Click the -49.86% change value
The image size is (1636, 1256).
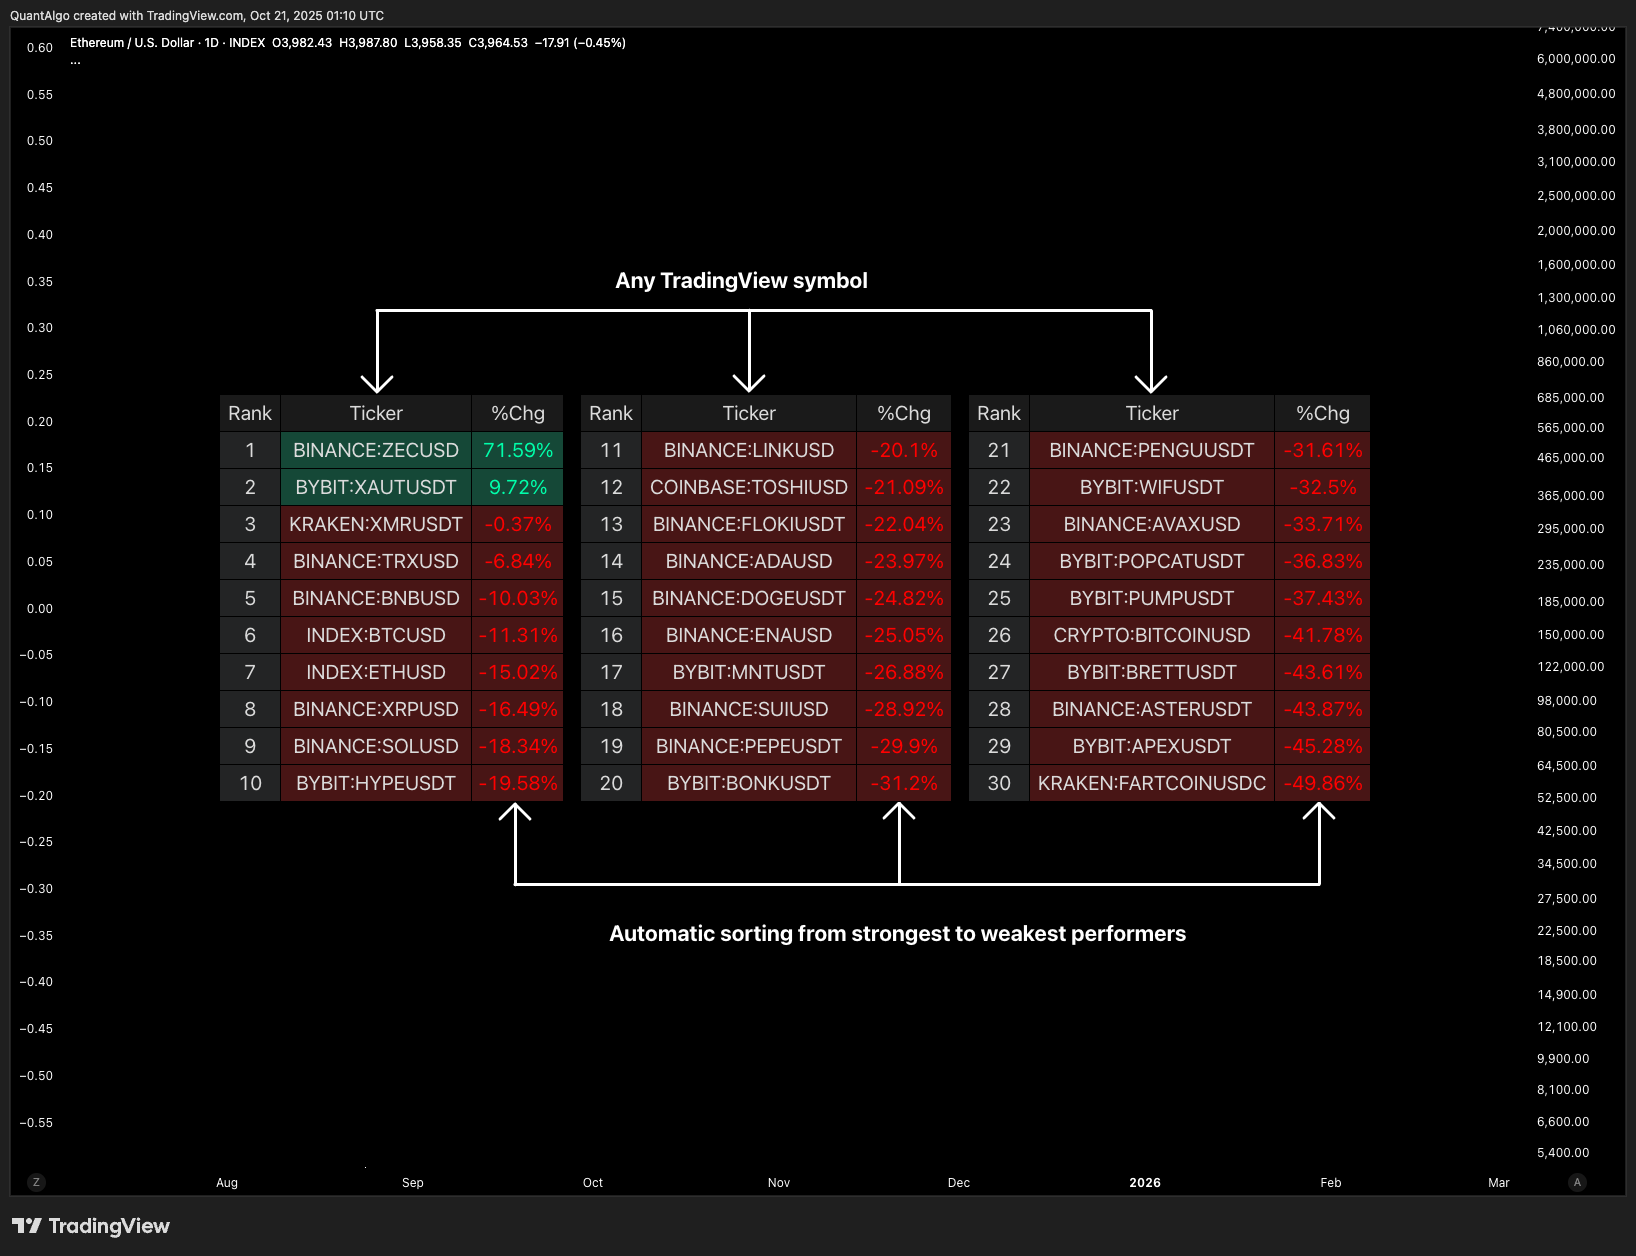point(1323,783)
